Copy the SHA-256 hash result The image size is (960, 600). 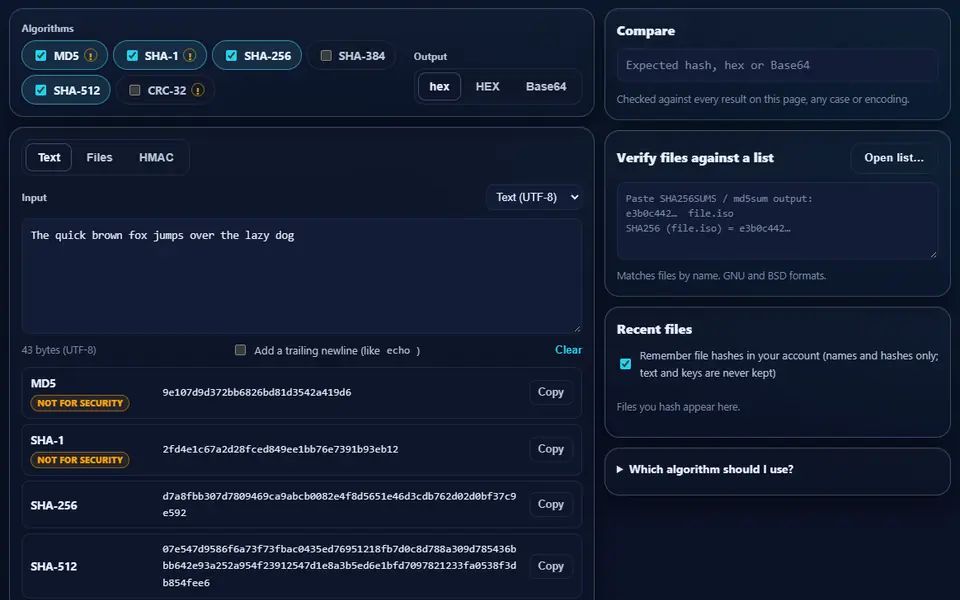(550, 504)
